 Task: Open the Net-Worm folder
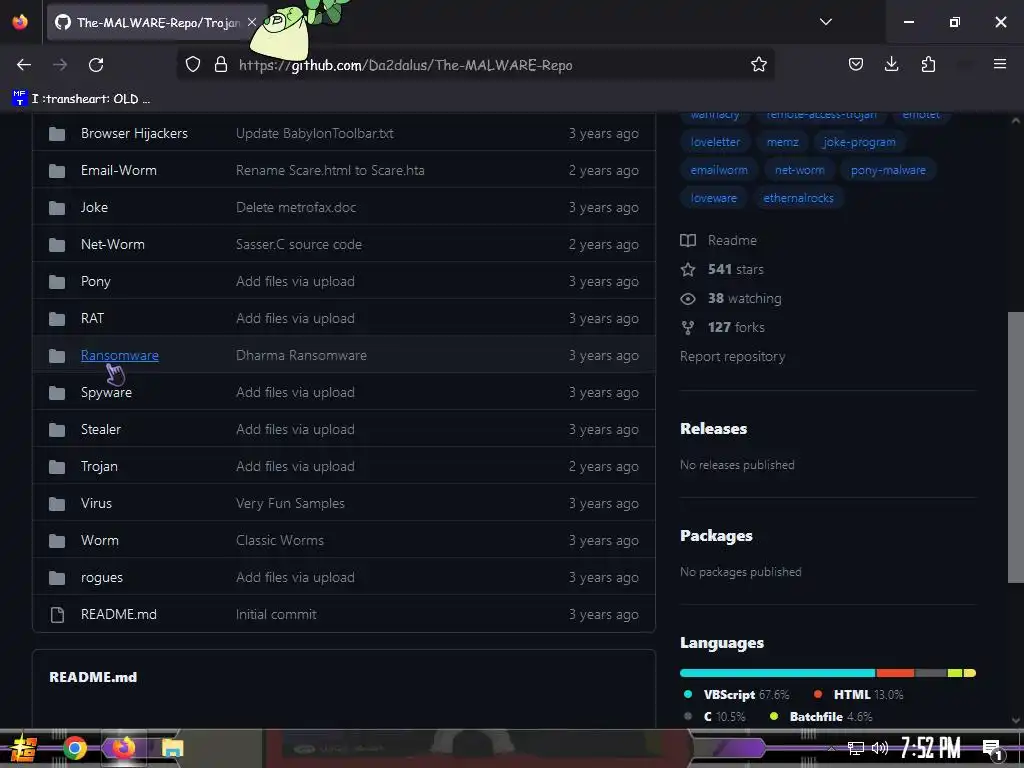(x=112, y=244)
